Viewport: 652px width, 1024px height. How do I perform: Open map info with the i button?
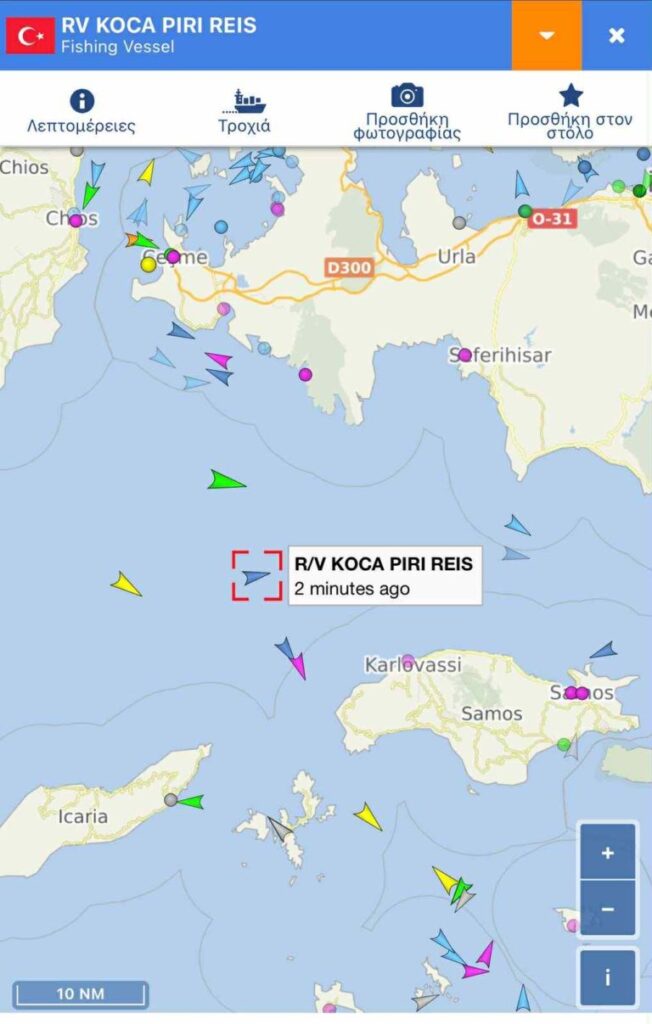(608, 977)
